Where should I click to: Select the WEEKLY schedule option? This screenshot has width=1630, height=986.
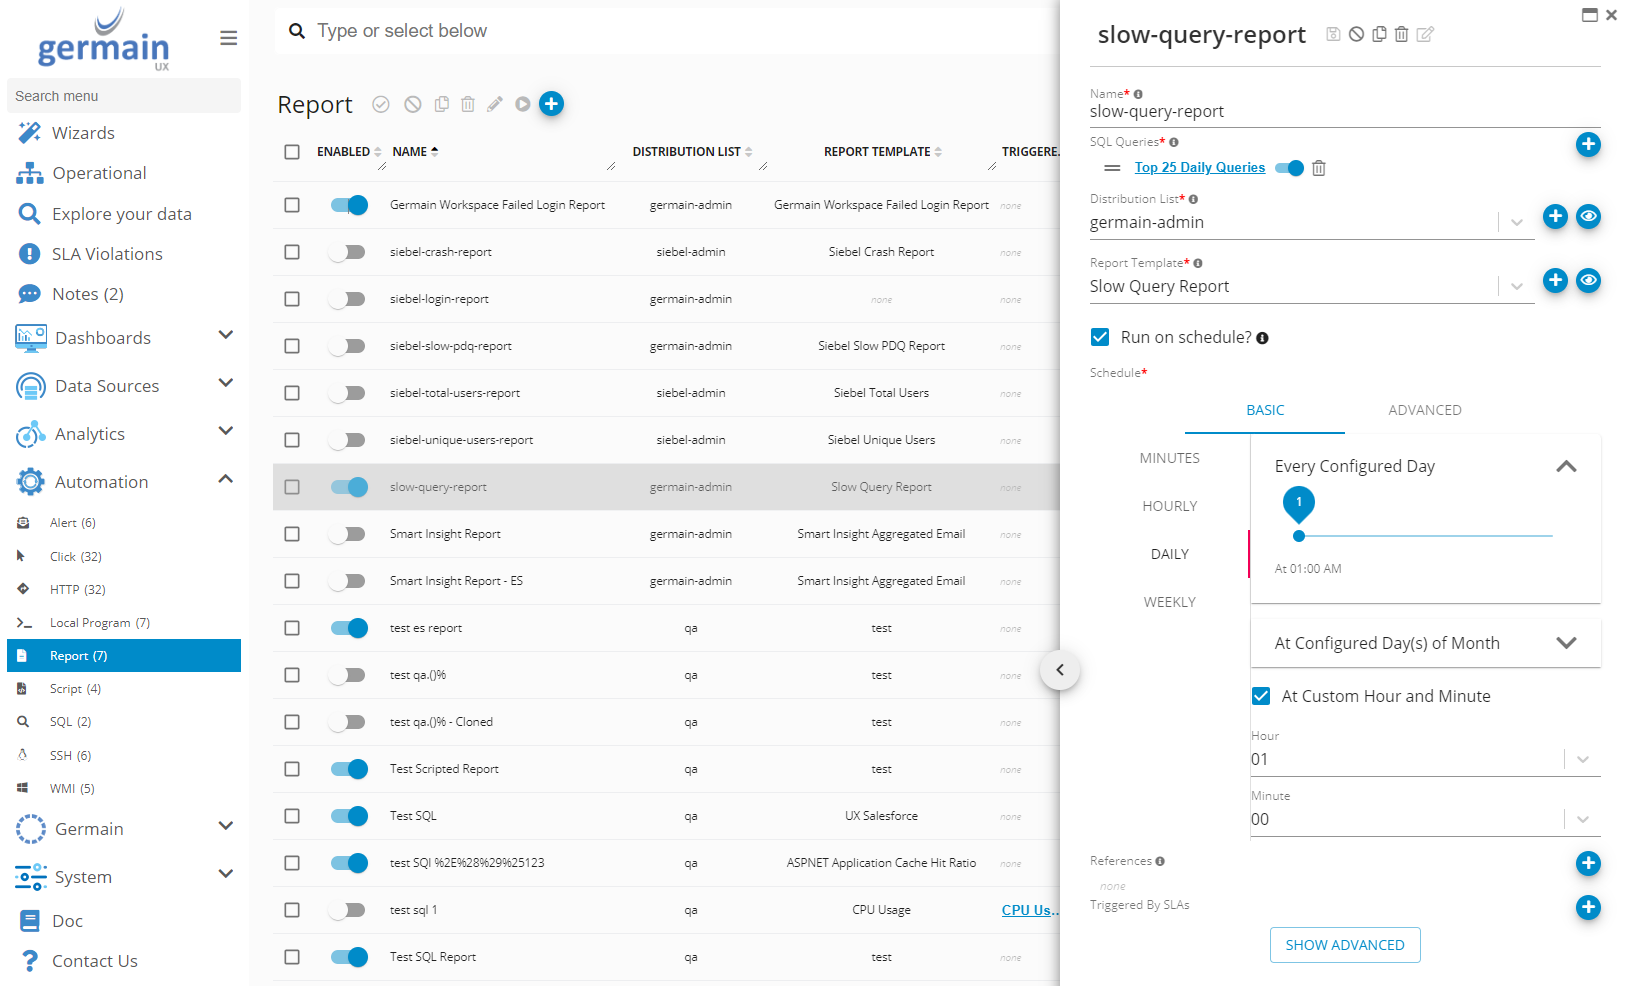1169,602
